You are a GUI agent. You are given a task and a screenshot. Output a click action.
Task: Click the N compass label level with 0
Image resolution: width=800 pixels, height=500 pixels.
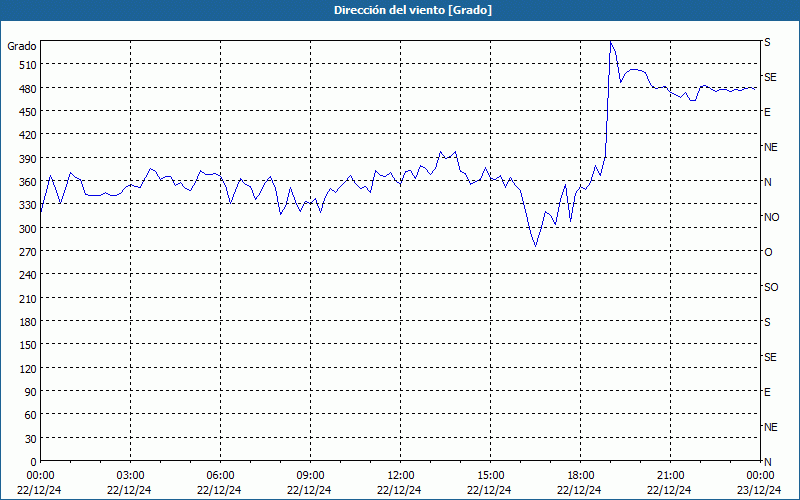[x=768, y=462]
